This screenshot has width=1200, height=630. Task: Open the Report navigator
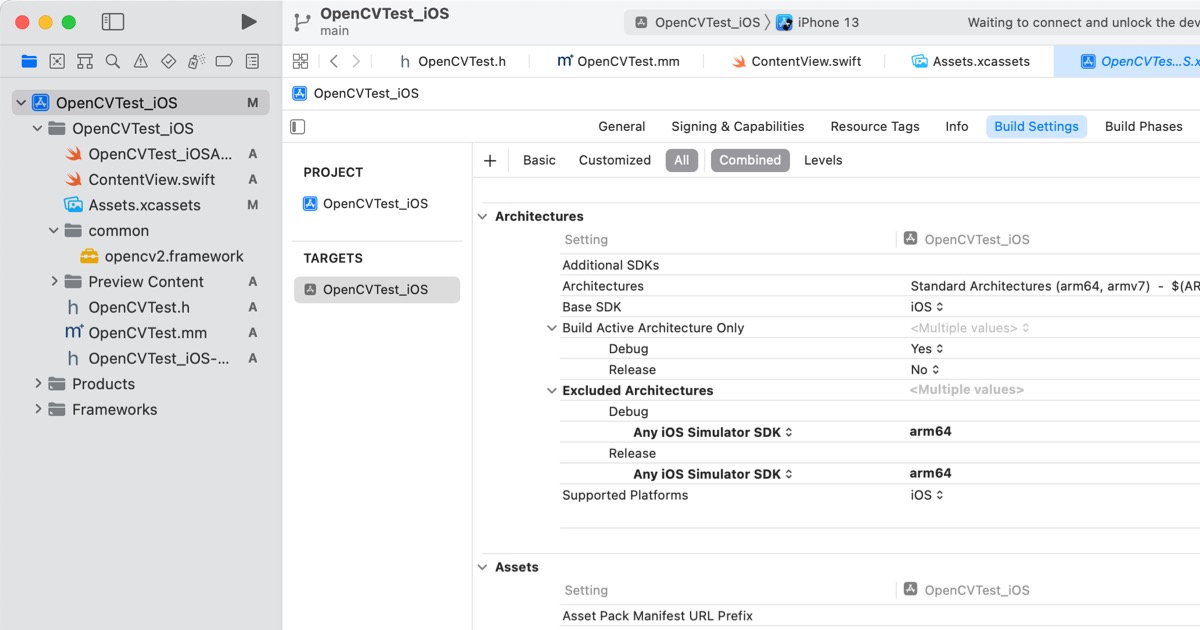click(252, 61)
